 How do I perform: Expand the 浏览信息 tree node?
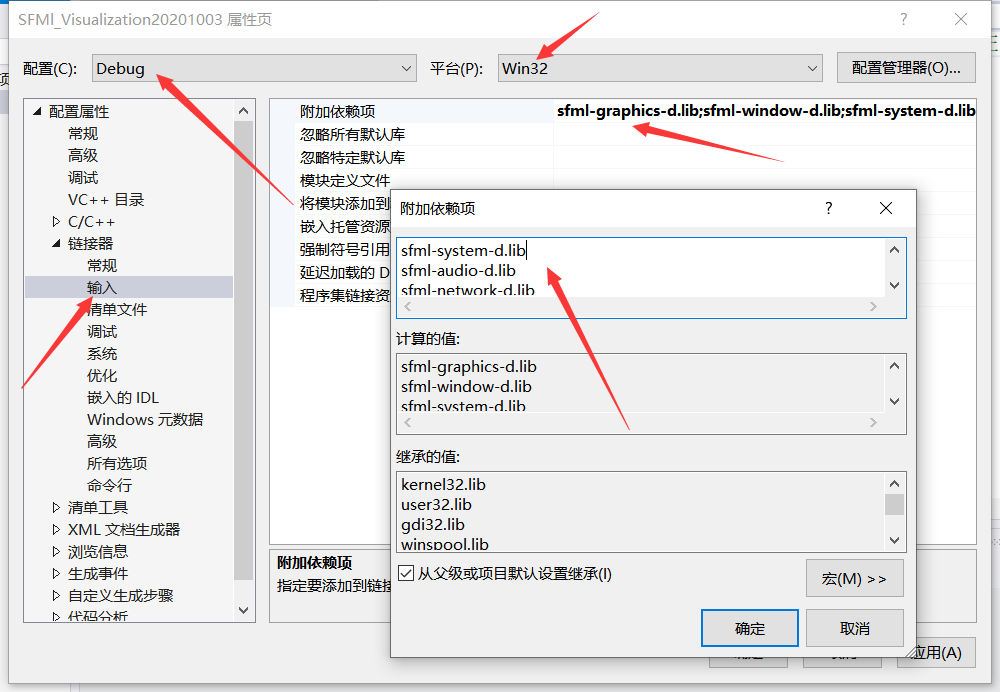click(56, 552)
